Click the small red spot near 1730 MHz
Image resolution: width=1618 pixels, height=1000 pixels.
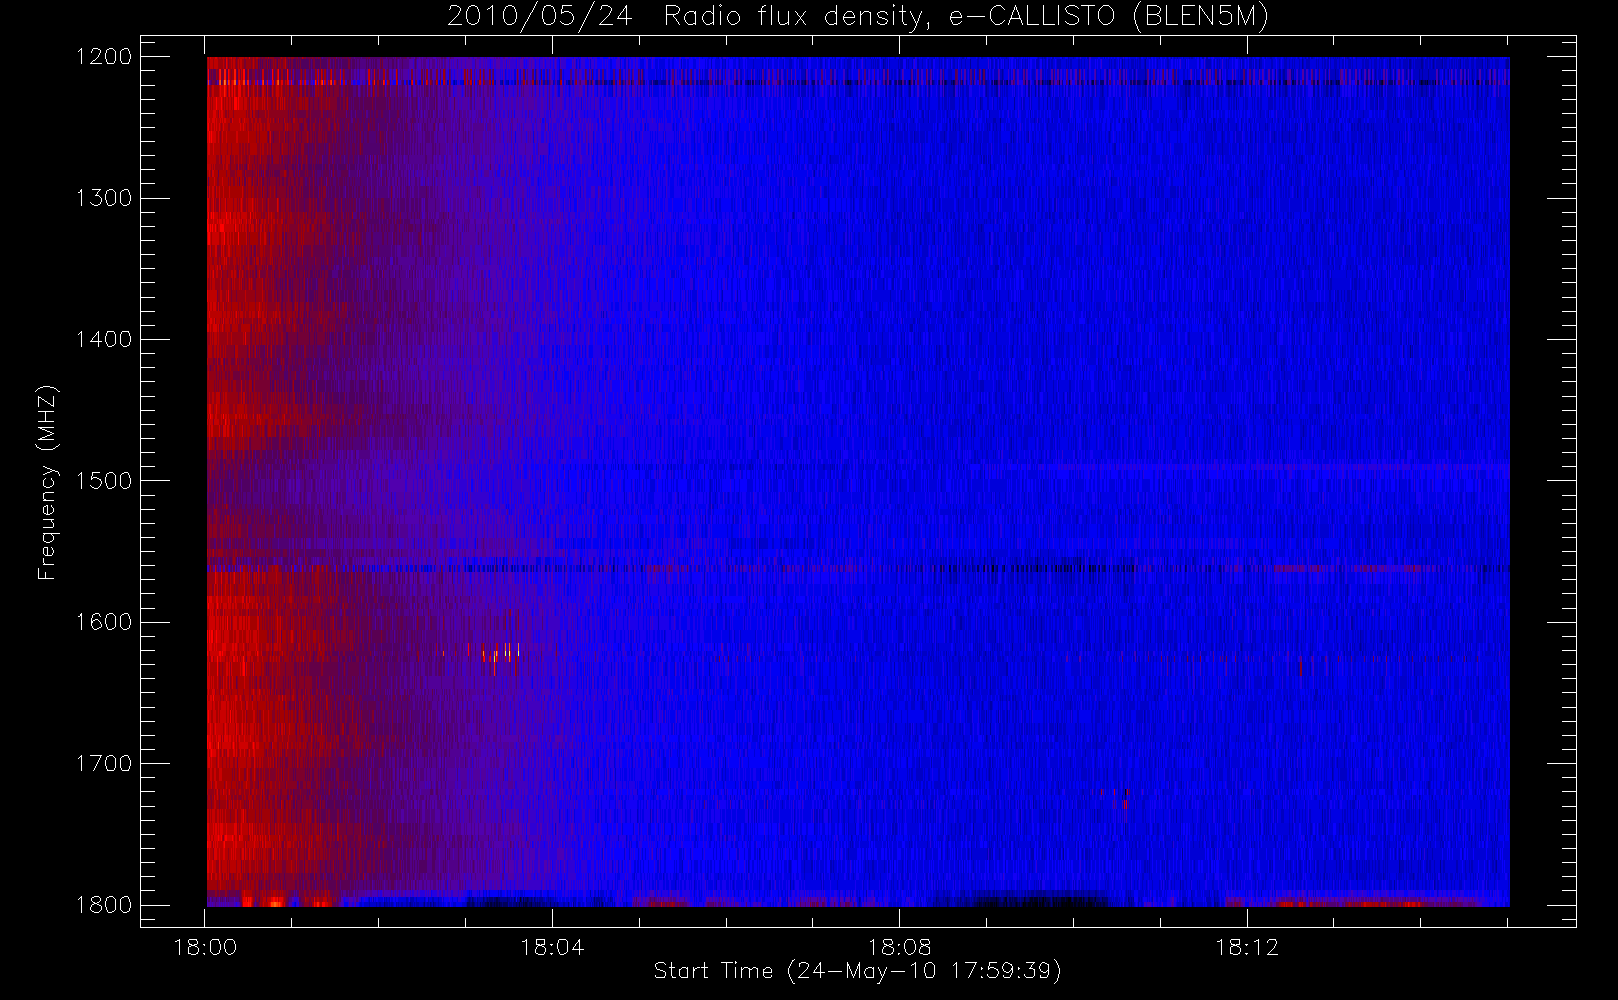pos(1125,804)
